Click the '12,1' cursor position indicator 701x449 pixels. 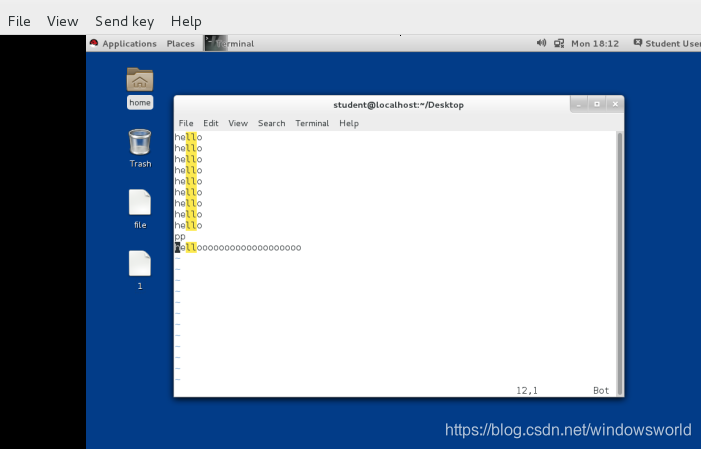click(x=527, y=390)
